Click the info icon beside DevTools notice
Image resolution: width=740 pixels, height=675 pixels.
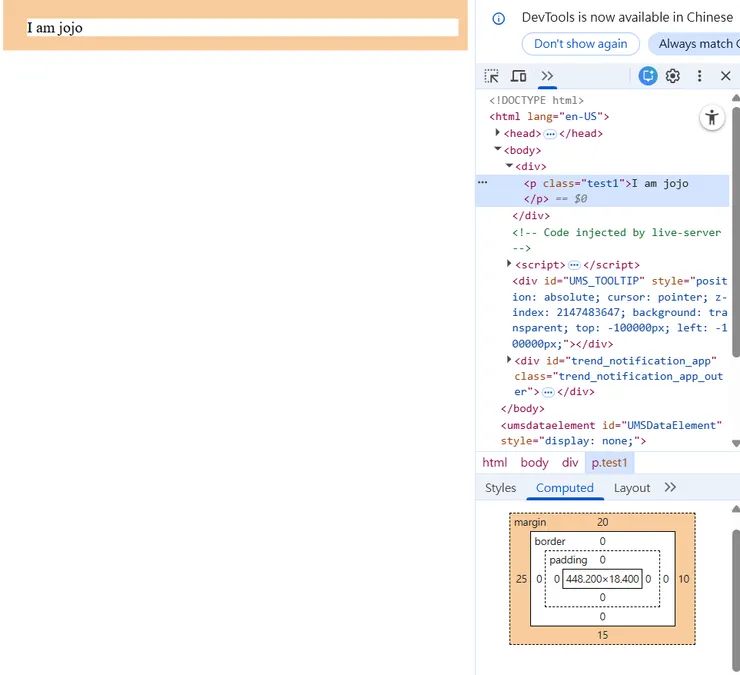(x=499, y=18)
